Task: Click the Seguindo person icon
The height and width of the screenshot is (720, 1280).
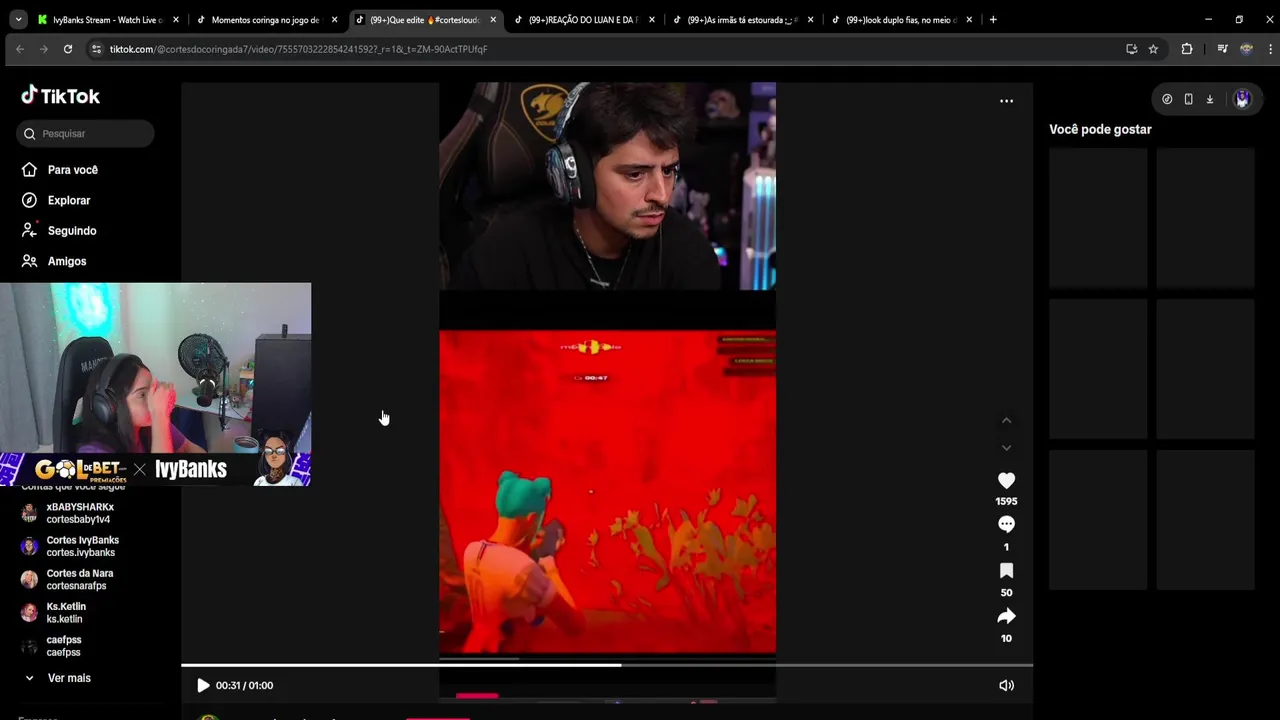Action: click(x=29, y=230)
